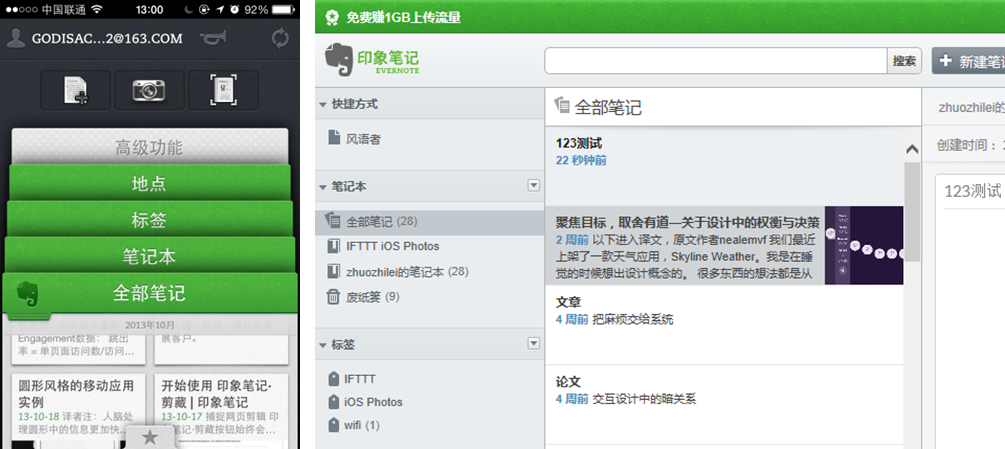1005x449 pixels.
Task: Click the 新建笔记 button
Action: pos(968,61)
